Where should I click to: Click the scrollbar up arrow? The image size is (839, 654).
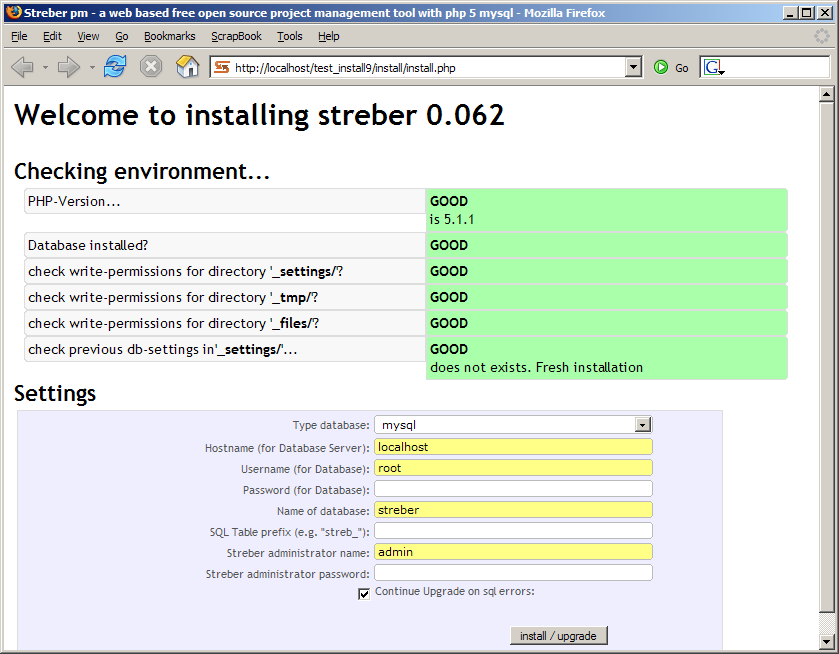pyautogui.click(x=826, y=95)
